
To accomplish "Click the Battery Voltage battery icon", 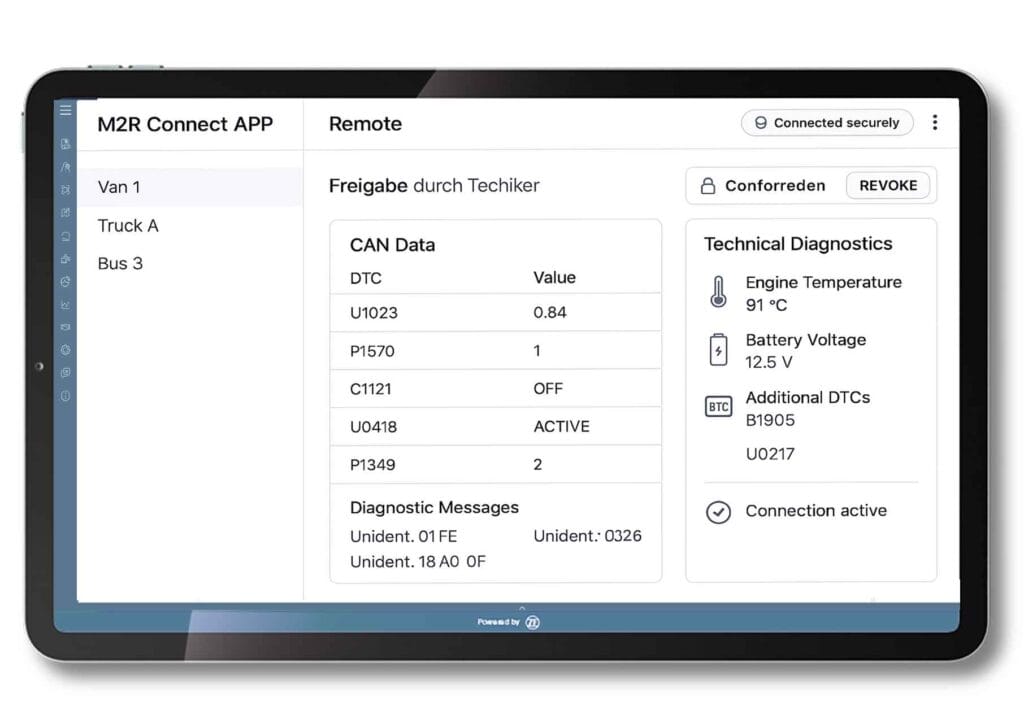I will click(717, 350).
